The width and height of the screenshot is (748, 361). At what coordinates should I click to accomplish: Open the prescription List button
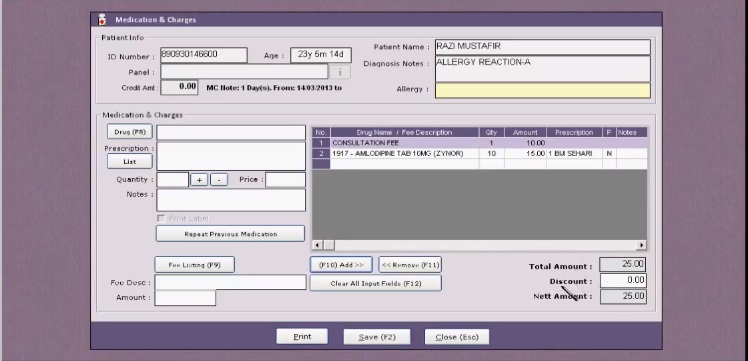coord(130,162)
